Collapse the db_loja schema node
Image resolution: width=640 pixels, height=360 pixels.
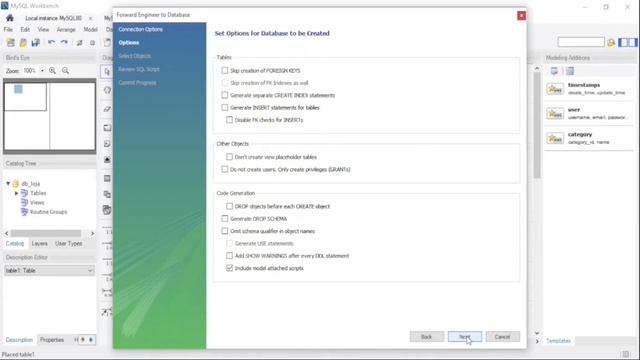click(x=8, y=184)
